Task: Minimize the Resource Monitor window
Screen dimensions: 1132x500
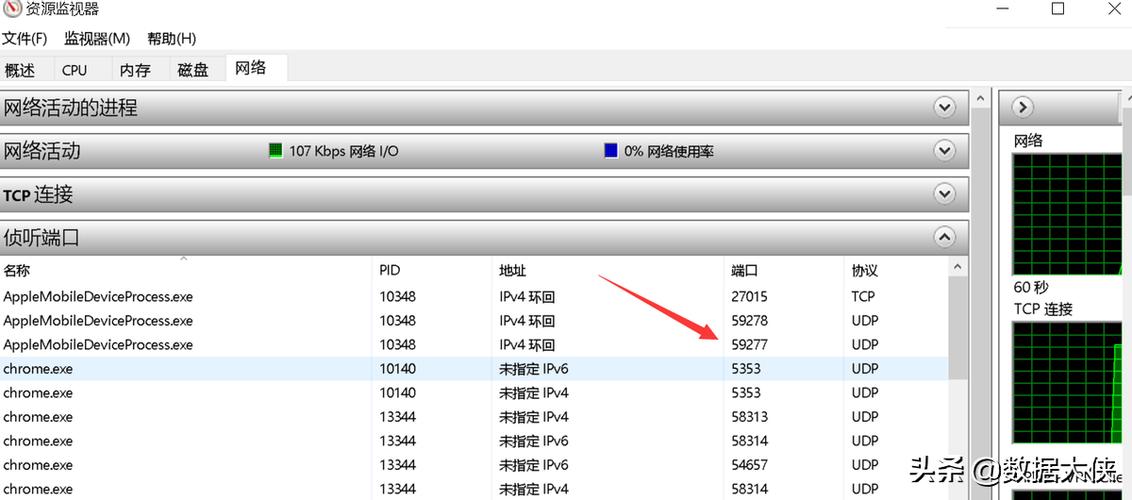Action: [1002, 8]
